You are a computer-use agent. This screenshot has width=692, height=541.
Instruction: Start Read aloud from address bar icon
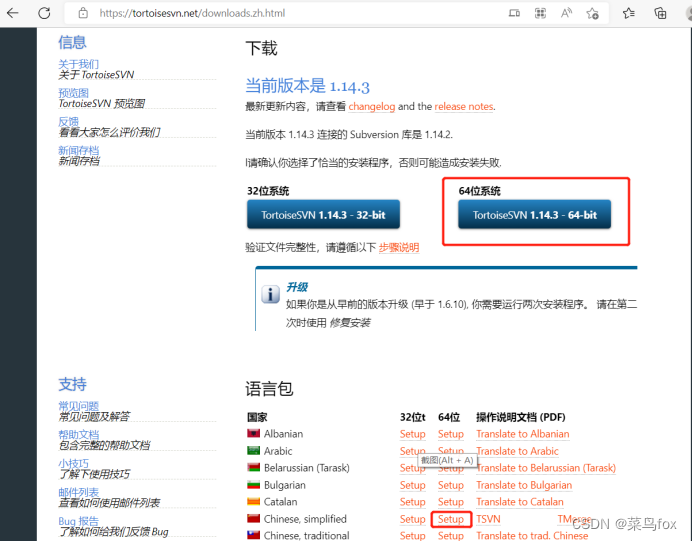(566, 13)
